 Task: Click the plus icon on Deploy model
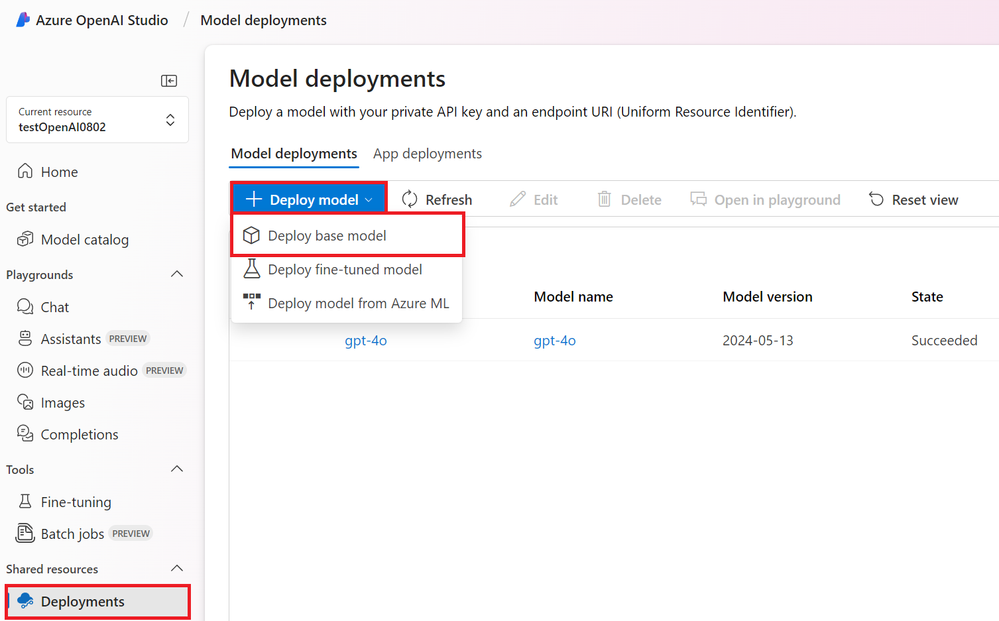[x=254, y=199]
